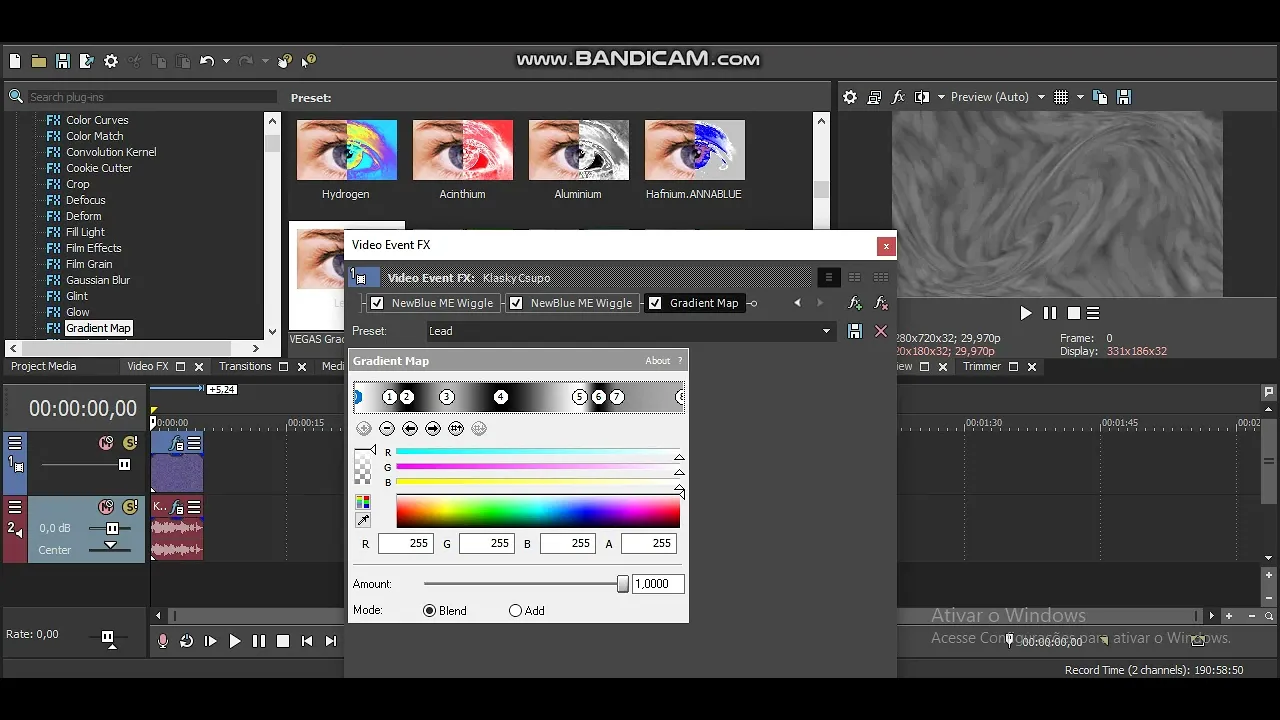
Task: Select gradient control point 6
Action: [599, 397]
